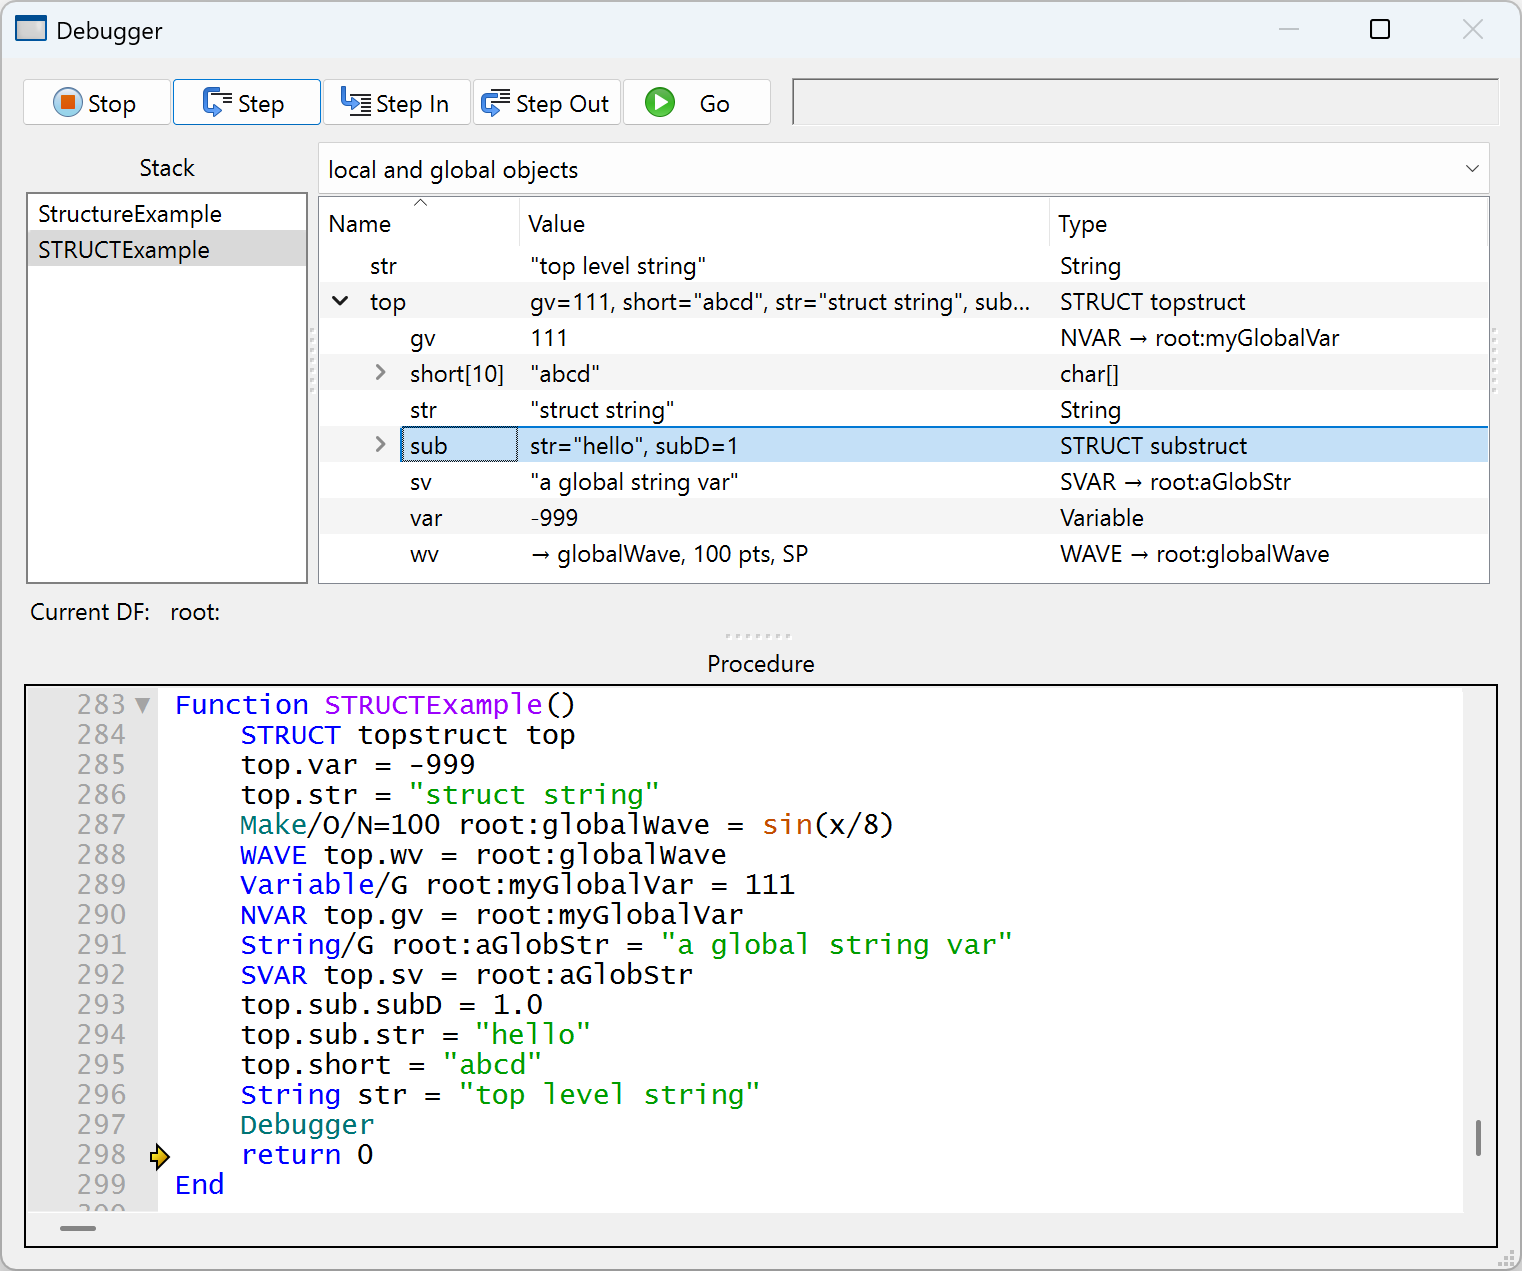Sort variables by Name column header

tap(360, 224)
